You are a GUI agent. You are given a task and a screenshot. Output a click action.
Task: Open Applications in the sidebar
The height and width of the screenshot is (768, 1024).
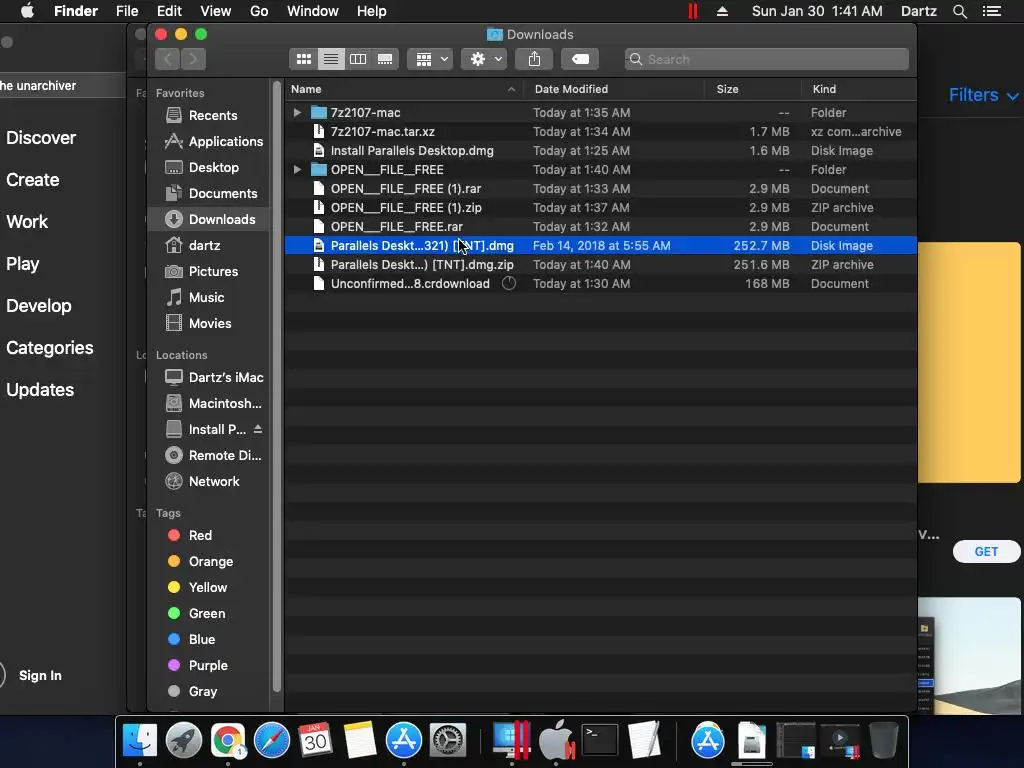[209, 142]
